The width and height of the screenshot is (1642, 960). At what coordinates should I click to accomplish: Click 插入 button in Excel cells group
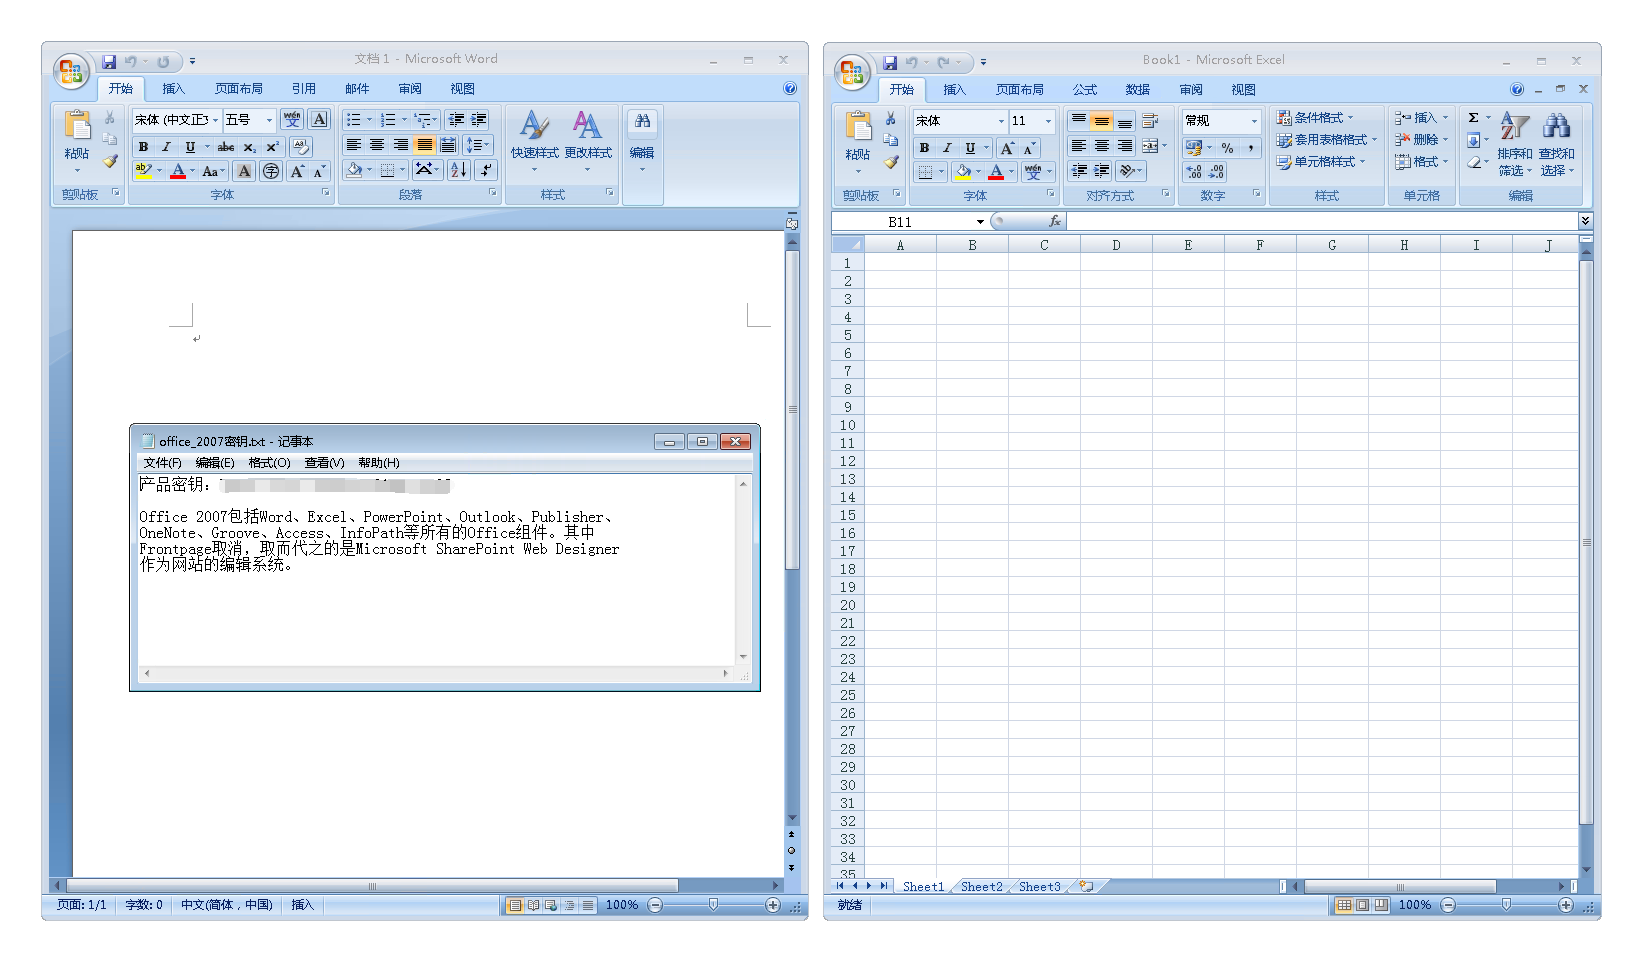click(1422, 118)
